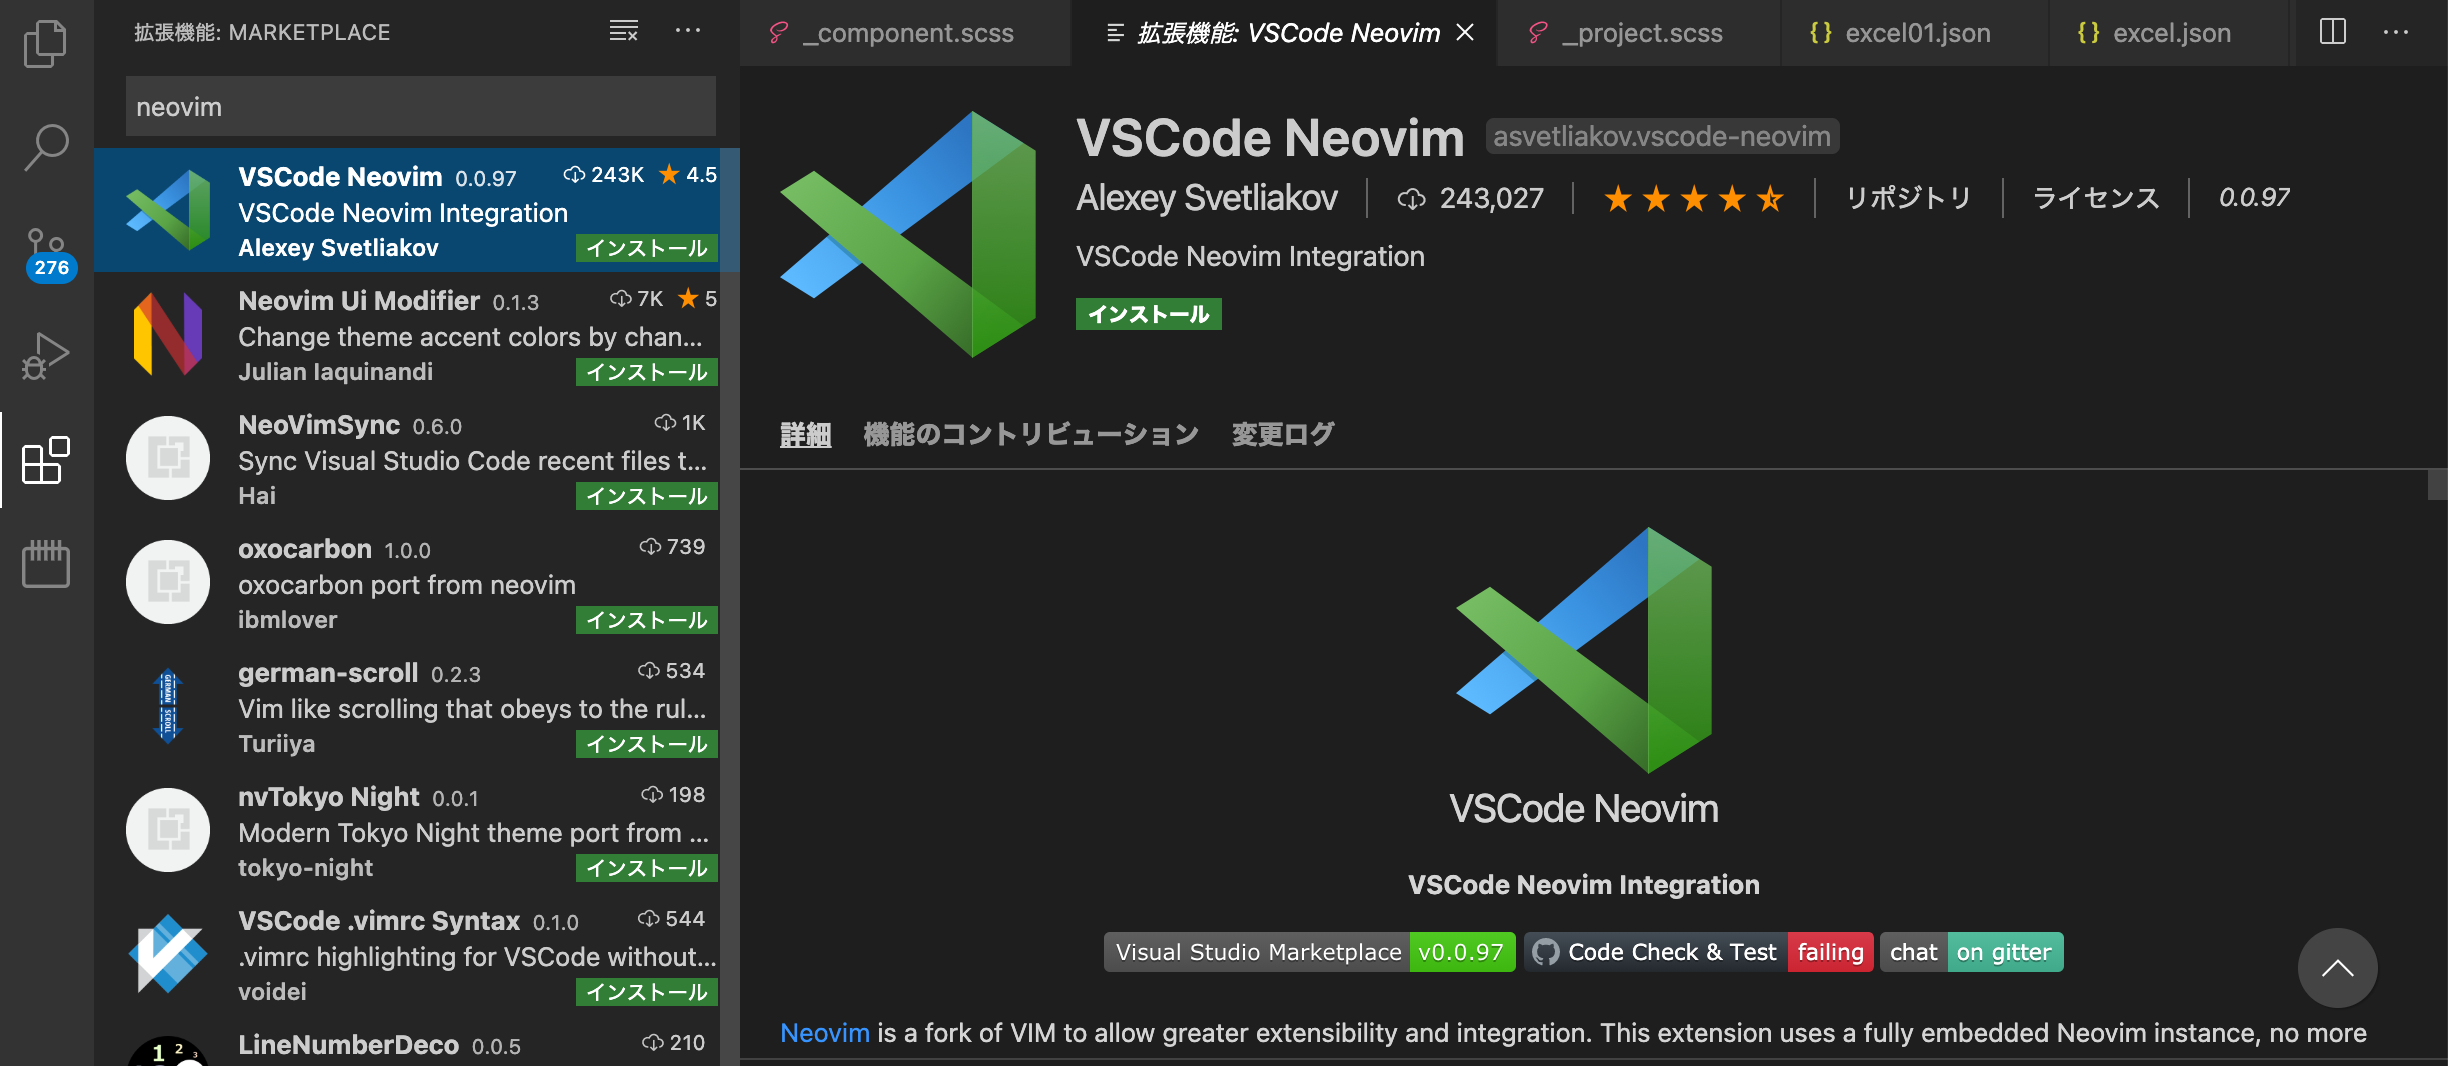Switch to _project.scss tab
Screen dimensions: 2448x1066
coord(1638,33)
